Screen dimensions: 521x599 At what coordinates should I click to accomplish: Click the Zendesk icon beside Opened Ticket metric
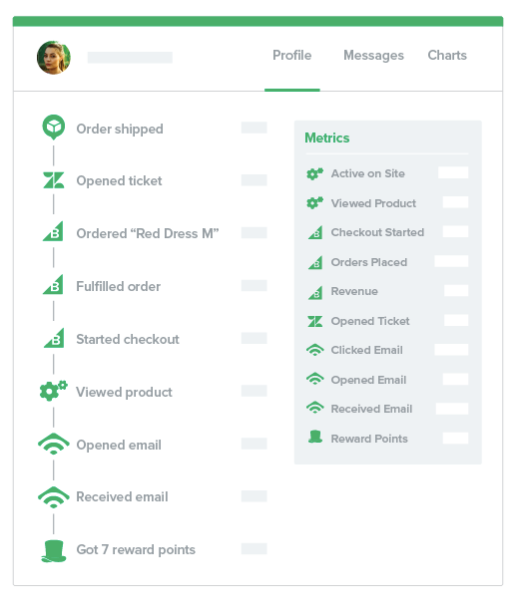tap(315, 321)
